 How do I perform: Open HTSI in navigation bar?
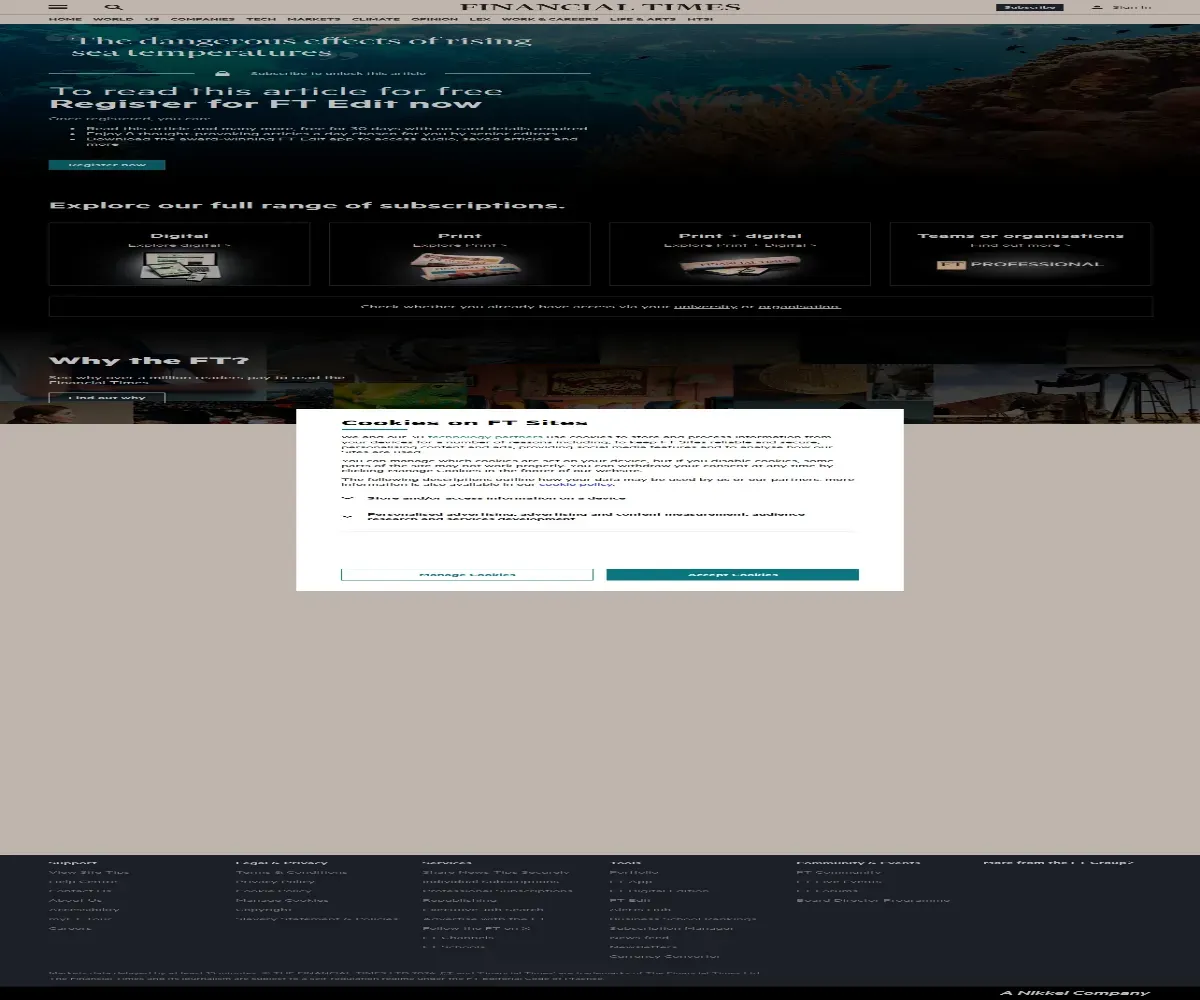coord(701,19)
